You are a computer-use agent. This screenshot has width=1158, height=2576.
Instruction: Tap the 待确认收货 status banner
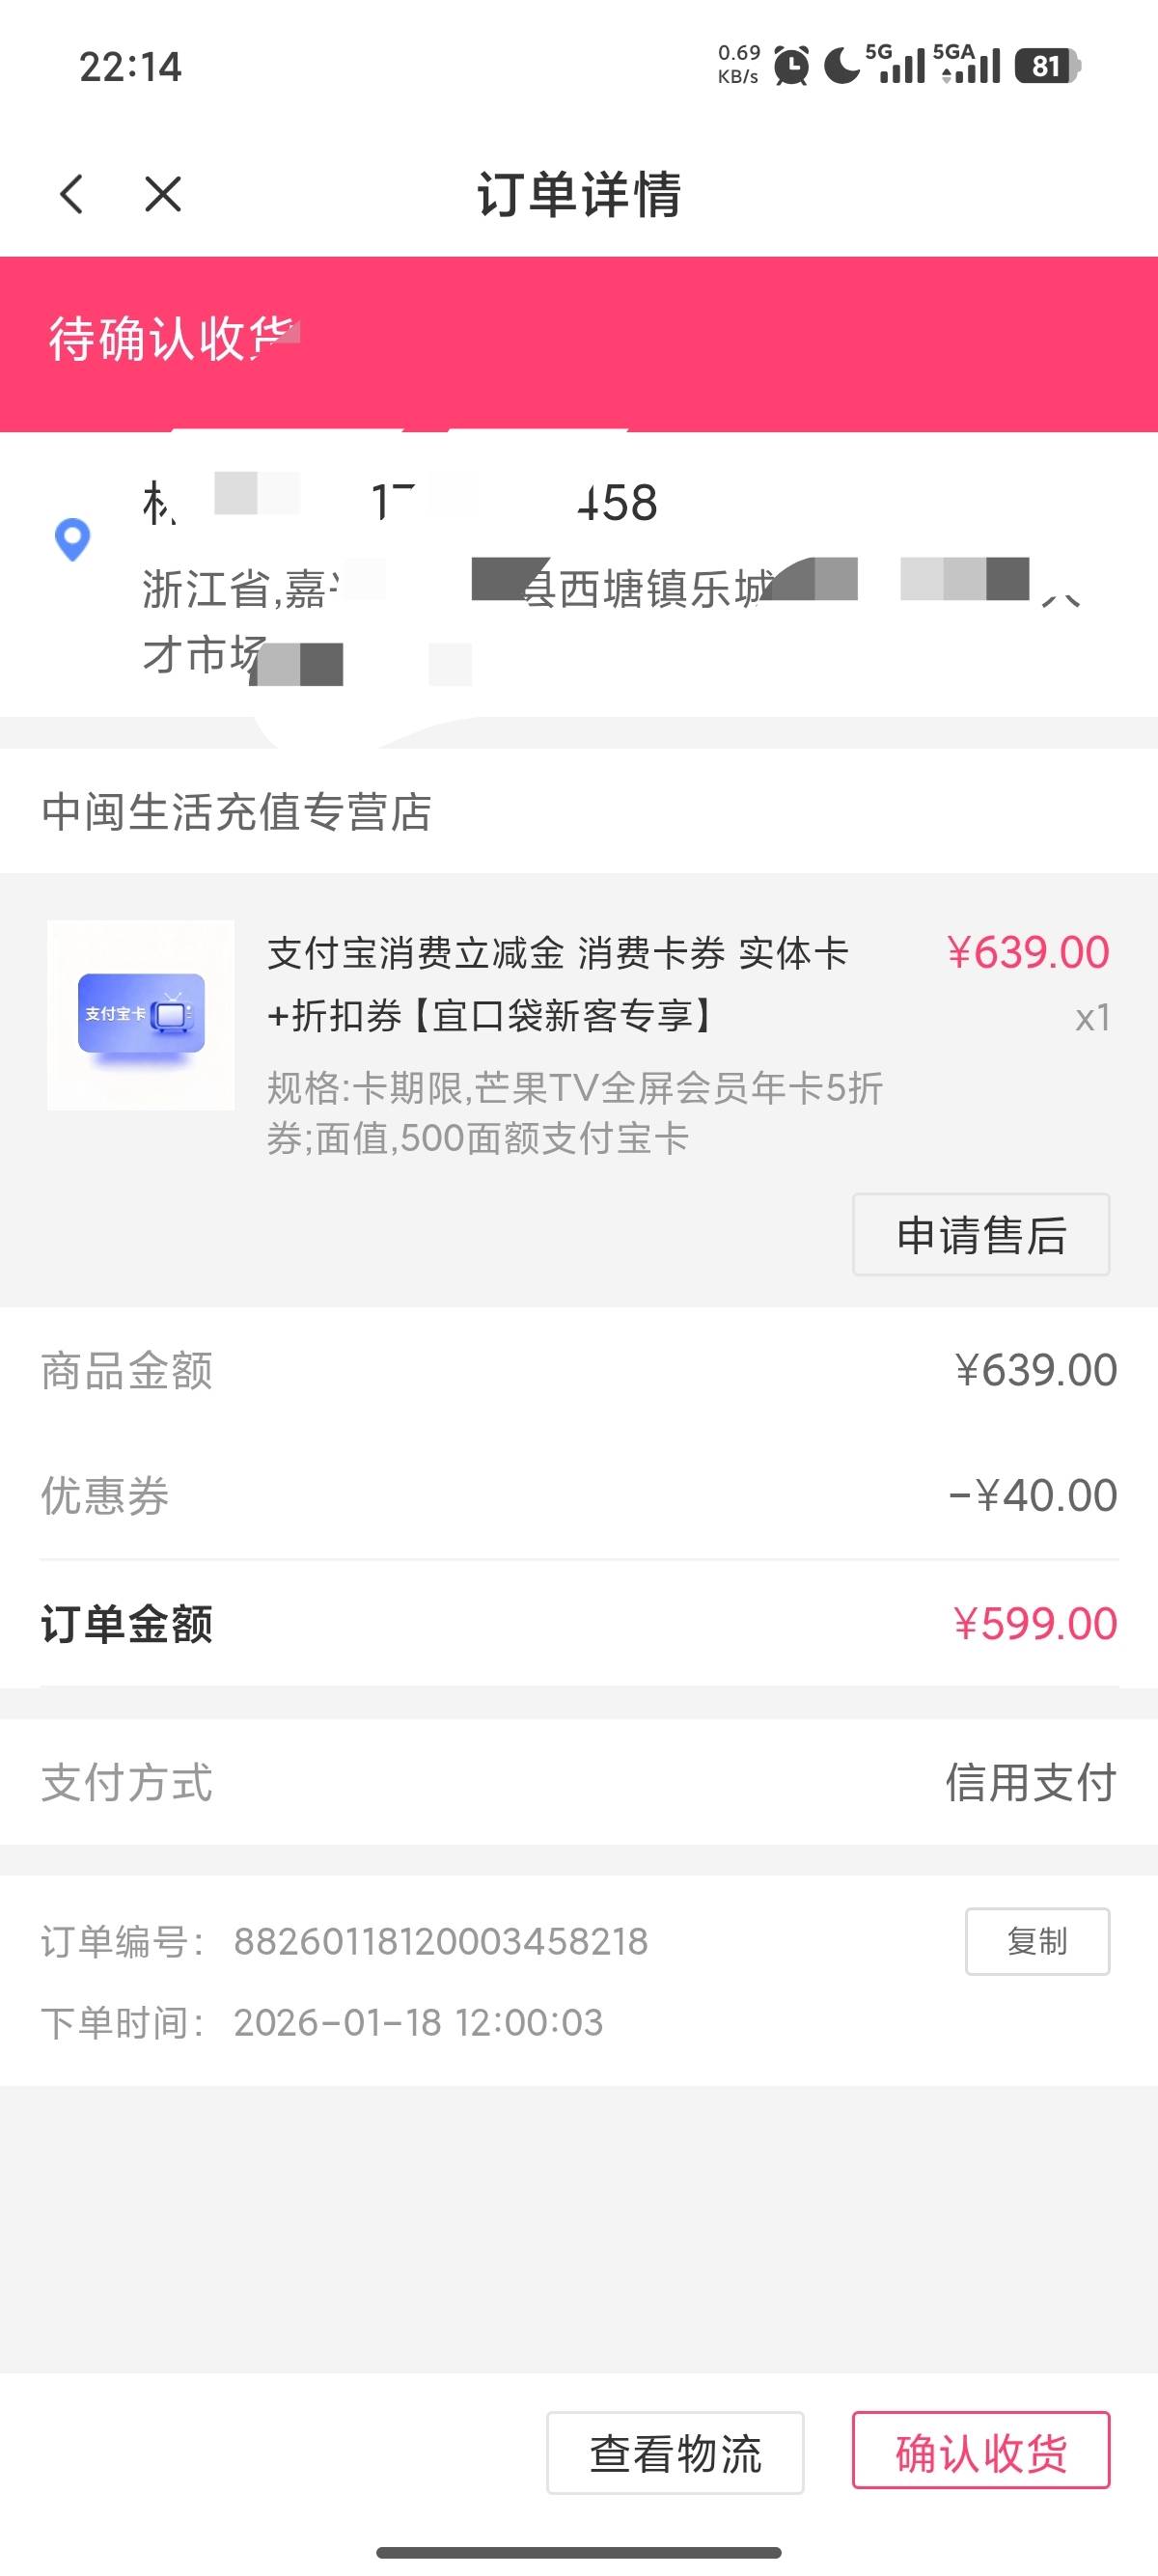click(579, 341)
